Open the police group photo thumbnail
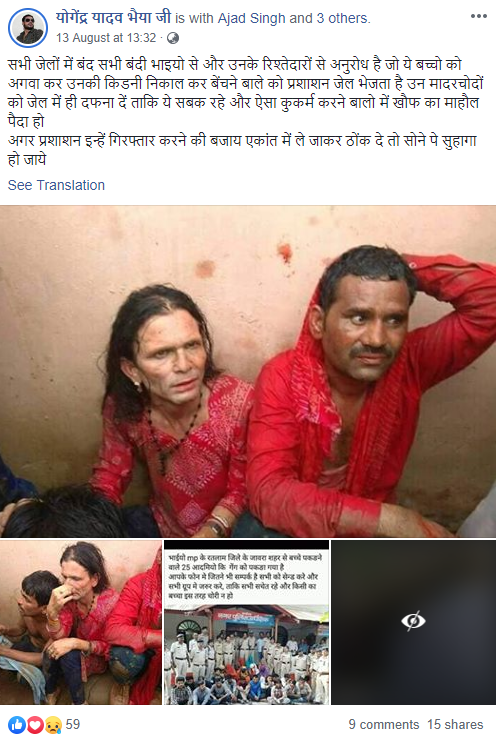 [x=246, y=622]
